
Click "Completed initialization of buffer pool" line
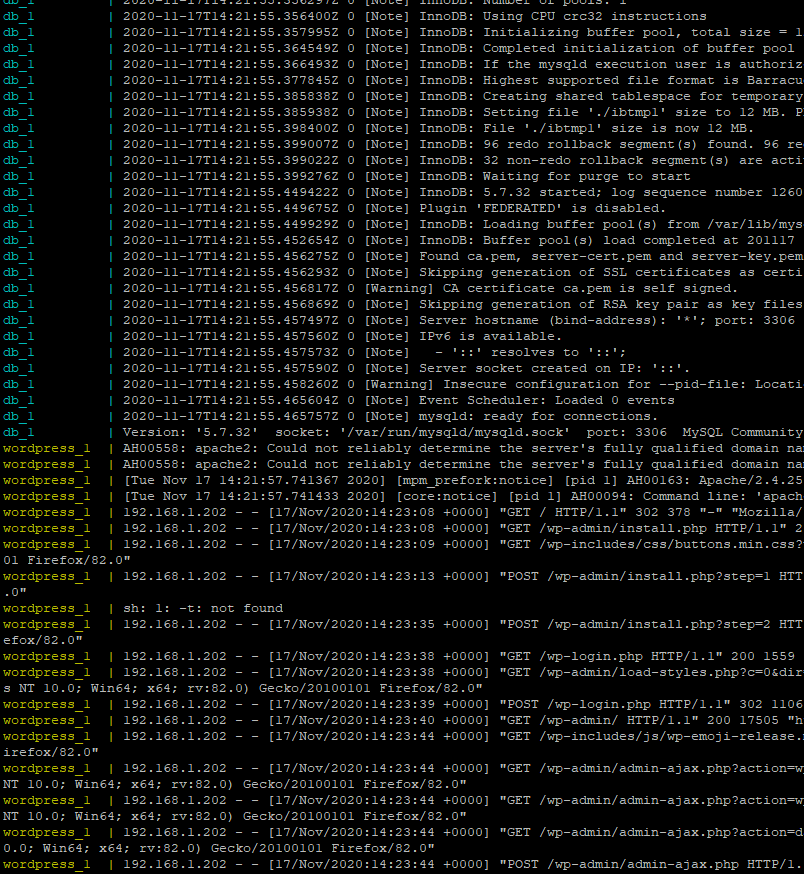pyautogui.click(x=638, y=48)
